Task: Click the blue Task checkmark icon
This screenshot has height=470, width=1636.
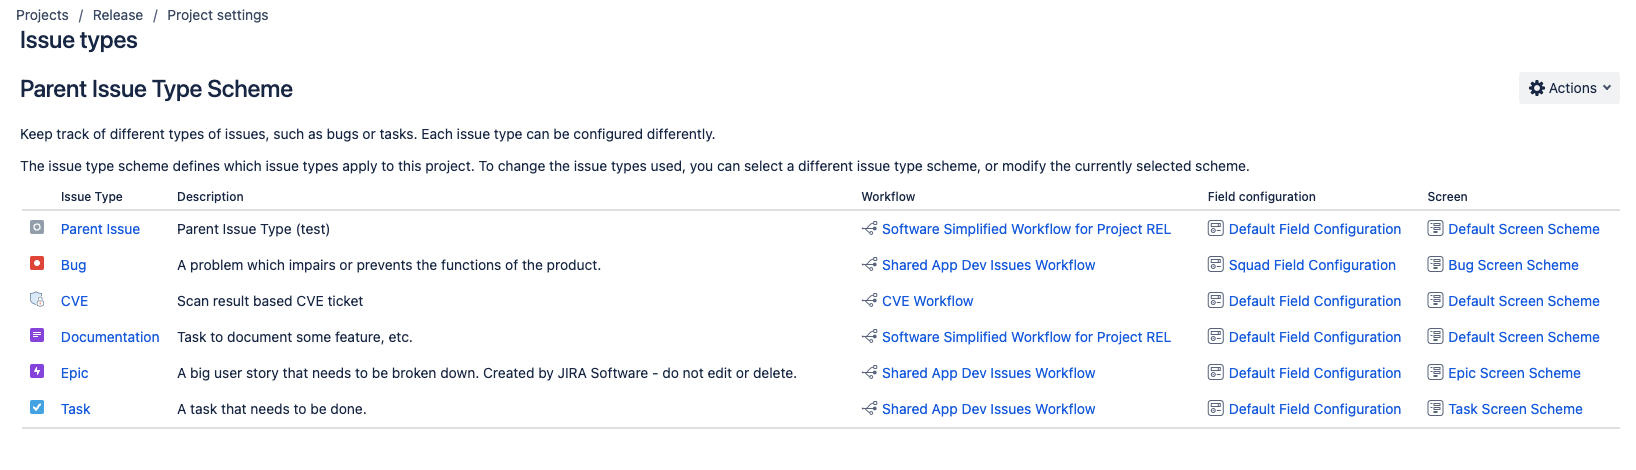Action: point(37,407)
